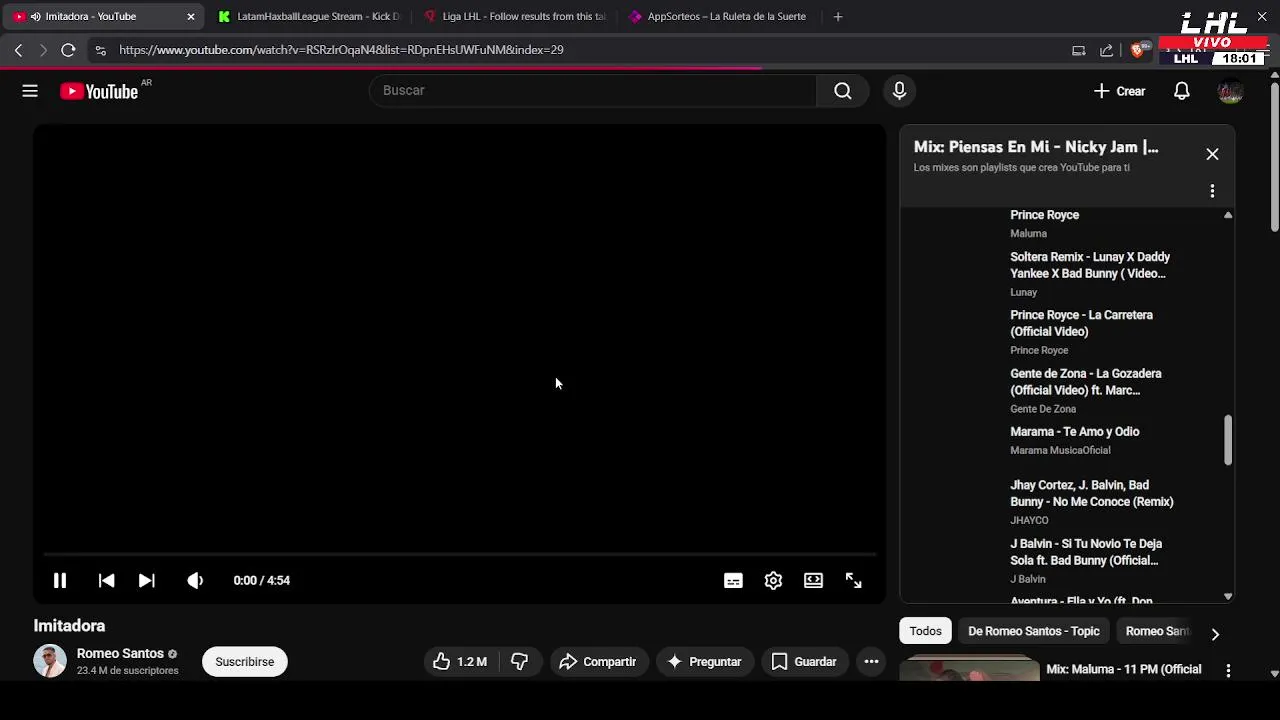Enter fullscreen mode
1280x720 pixels.
pos(853,580)
